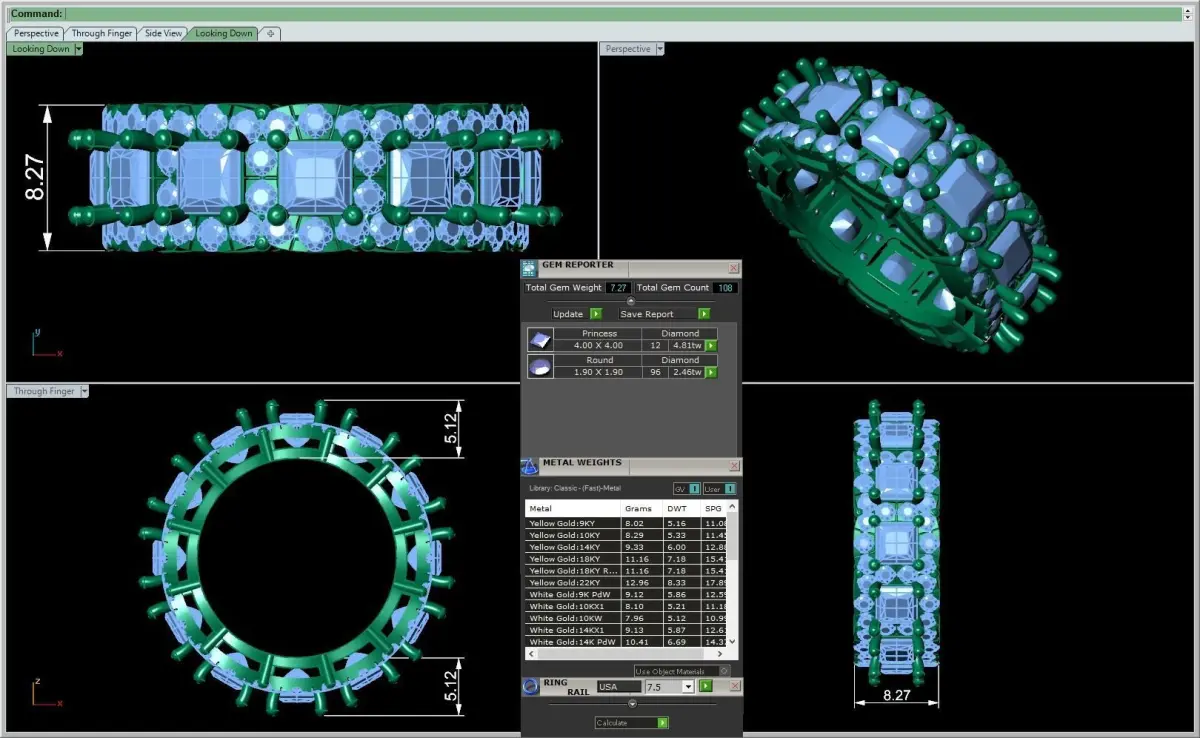
Task: Click the Metal column header
Action: click(x=572, y=508)
